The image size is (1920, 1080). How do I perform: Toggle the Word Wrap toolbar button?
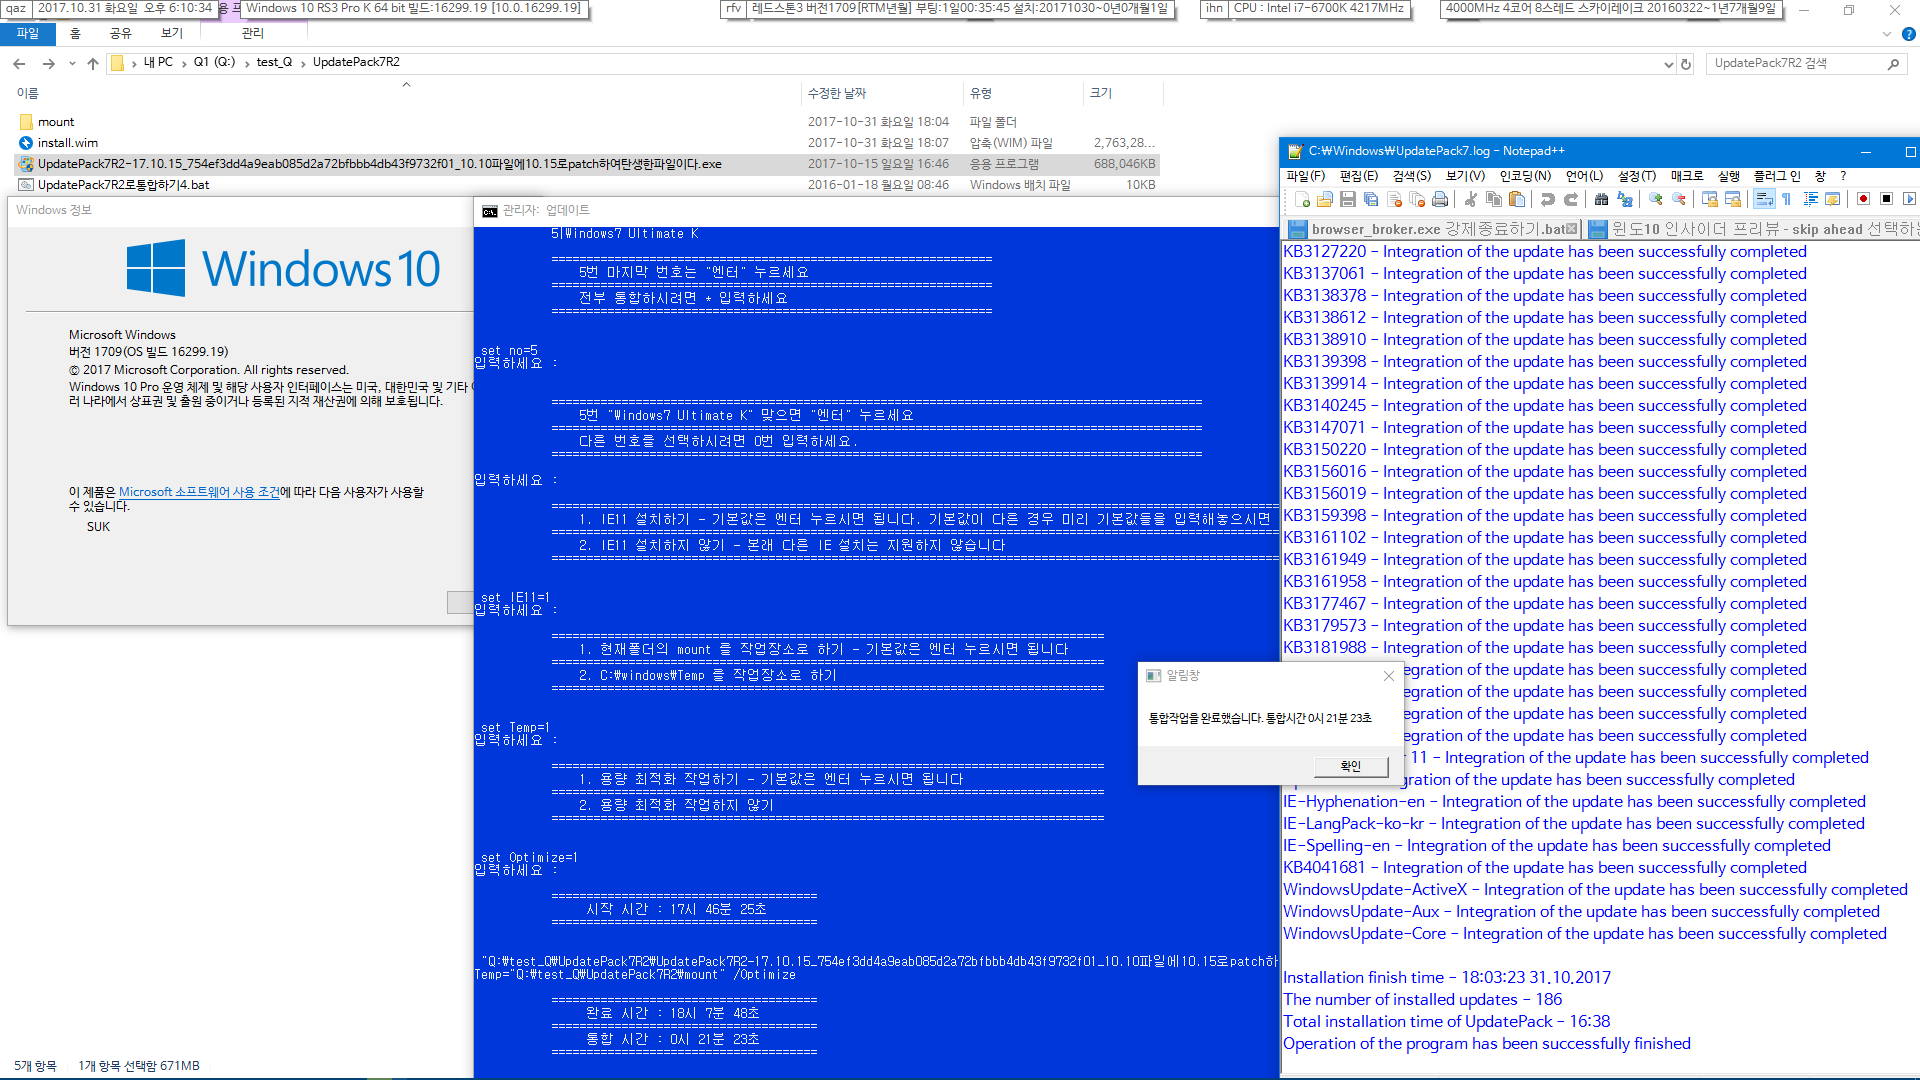1764,199
